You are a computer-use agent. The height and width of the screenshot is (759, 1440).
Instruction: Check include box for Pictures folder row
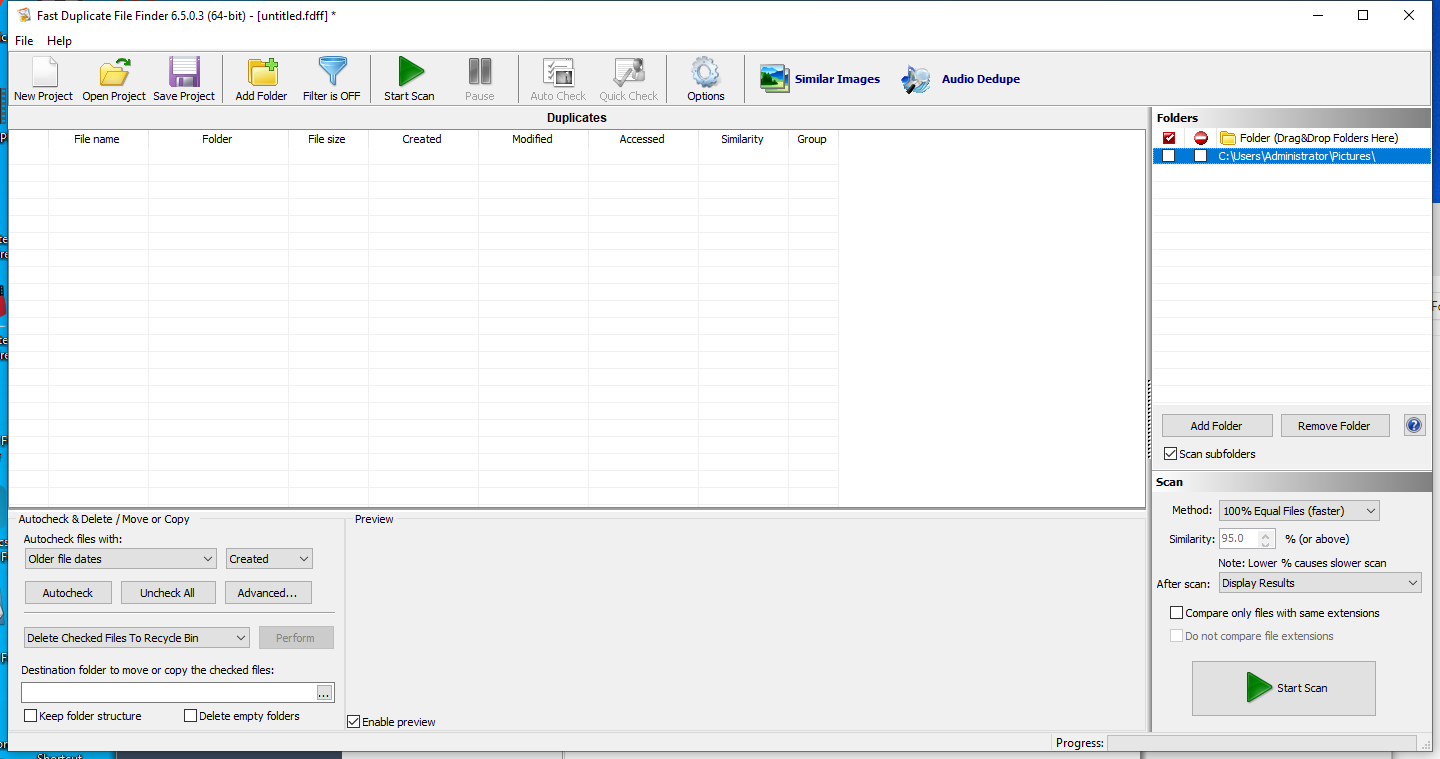(1168, 156)
